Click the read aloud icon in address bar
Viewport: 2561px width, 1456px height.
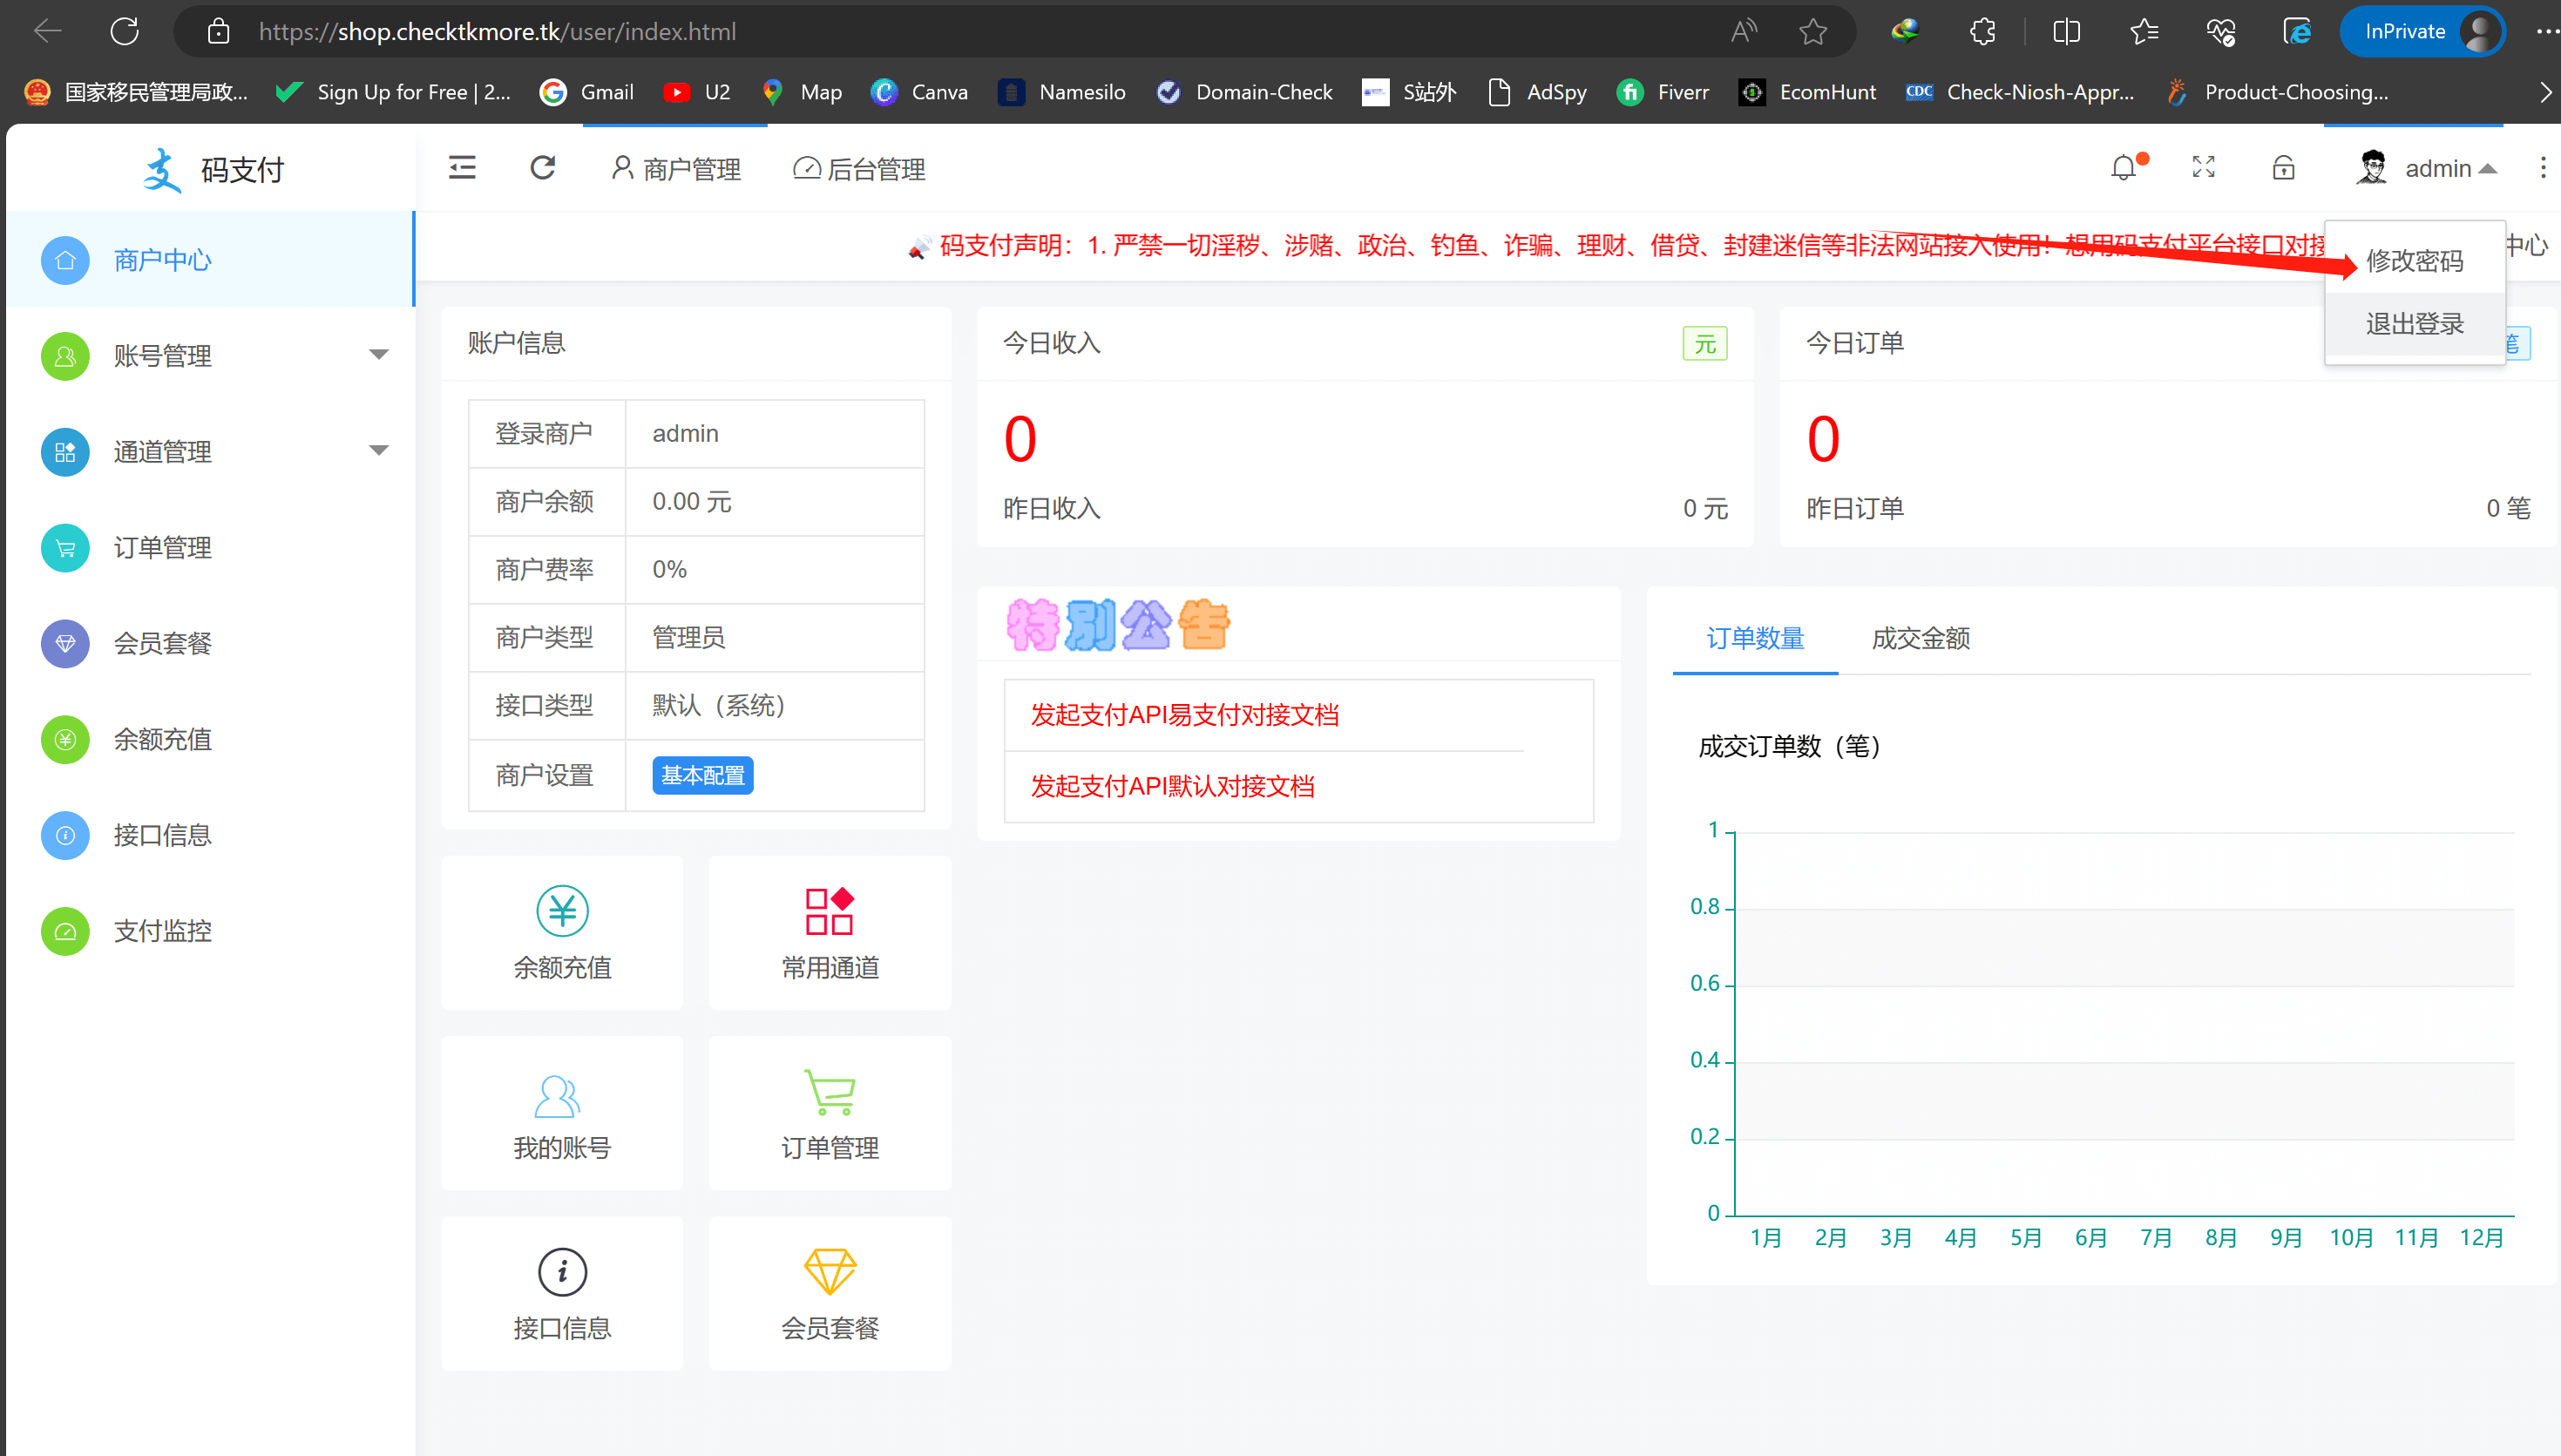coord(1744,31)
